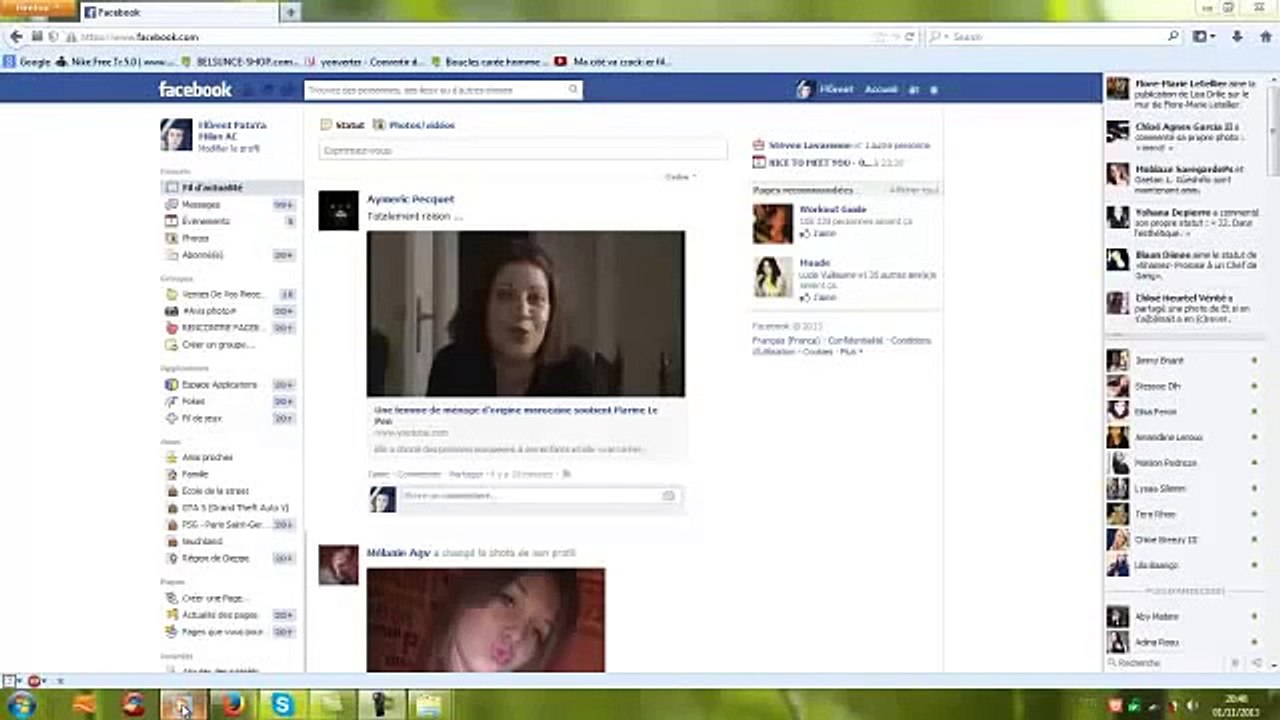Click Accueil in the blue header
1280x720 pixels.
[881, 89]
